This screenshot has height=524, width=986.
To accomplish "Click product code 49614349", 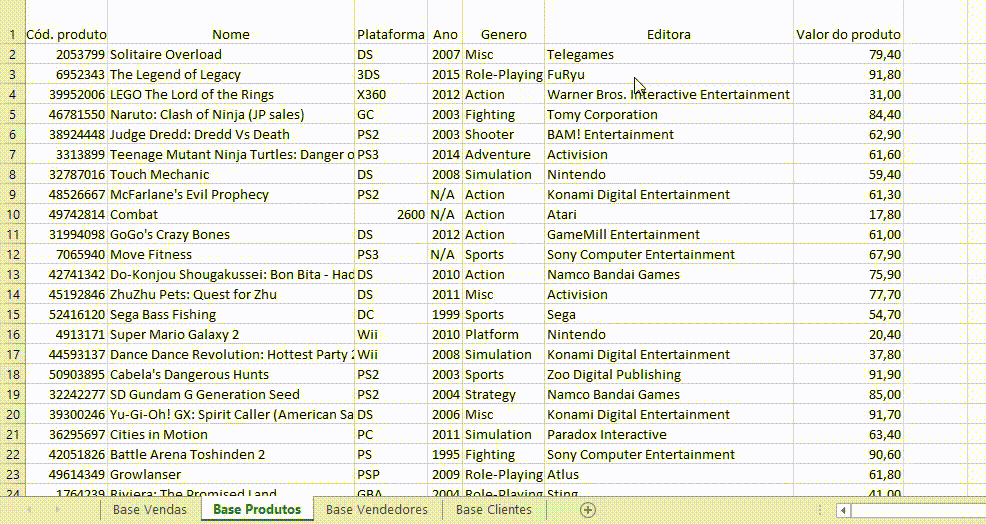I will (x=66, y=475).
